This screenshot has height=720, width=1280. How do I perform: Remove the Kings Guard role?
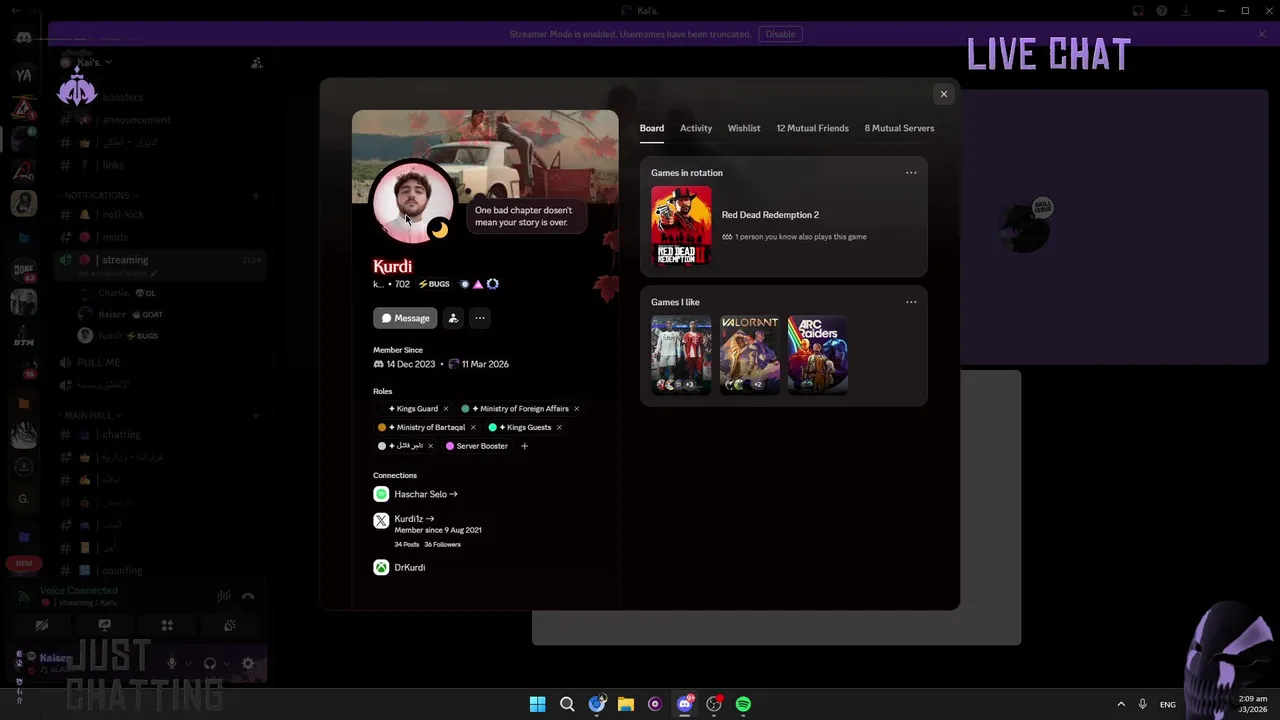click(x=446, y=409)
